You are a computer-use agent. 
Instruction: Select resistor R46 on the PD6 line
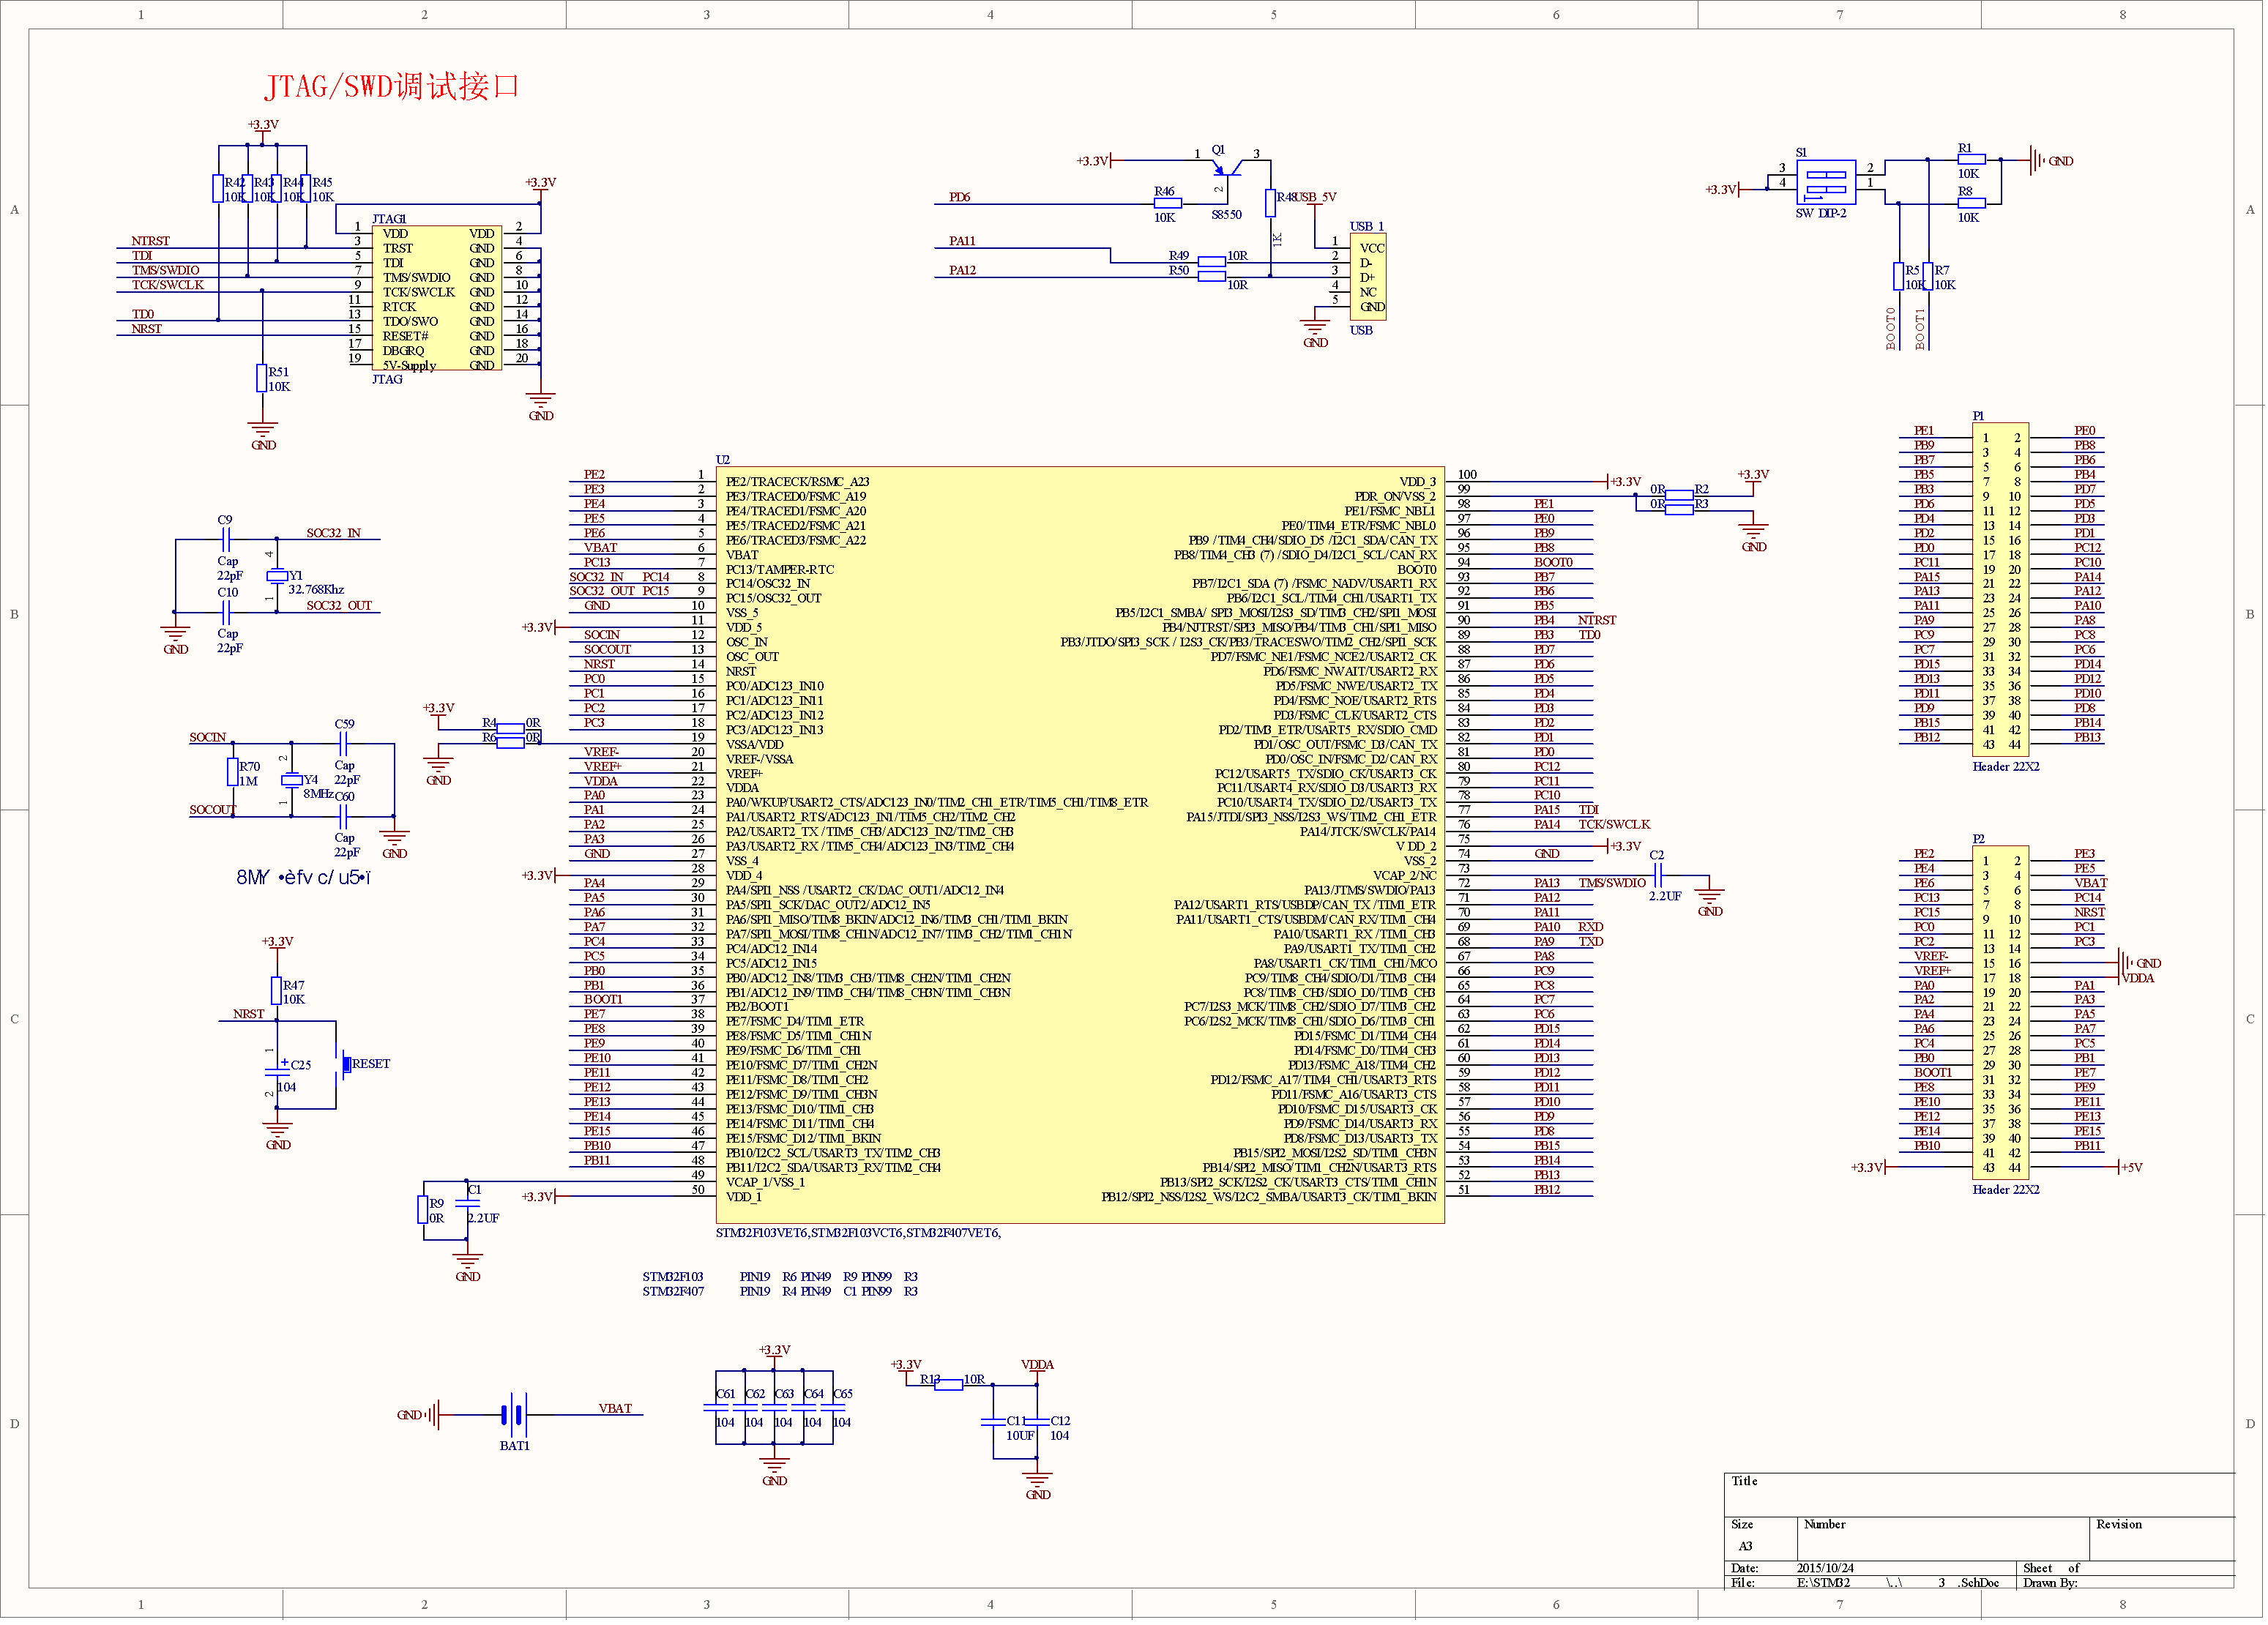[x=1167, y=204]
